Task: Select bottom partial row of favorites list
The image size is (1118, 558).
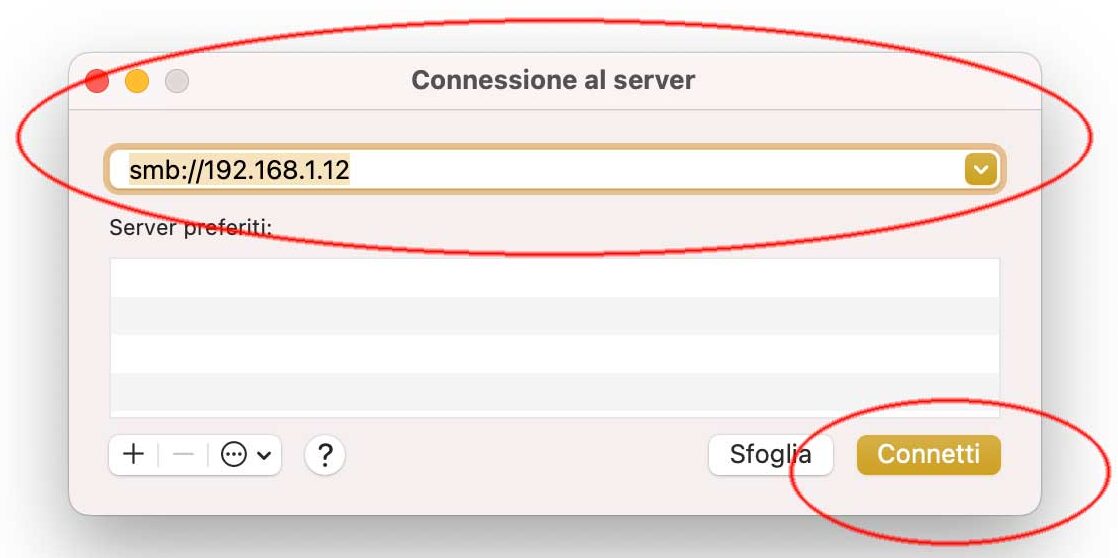Action: pos(555,414)
